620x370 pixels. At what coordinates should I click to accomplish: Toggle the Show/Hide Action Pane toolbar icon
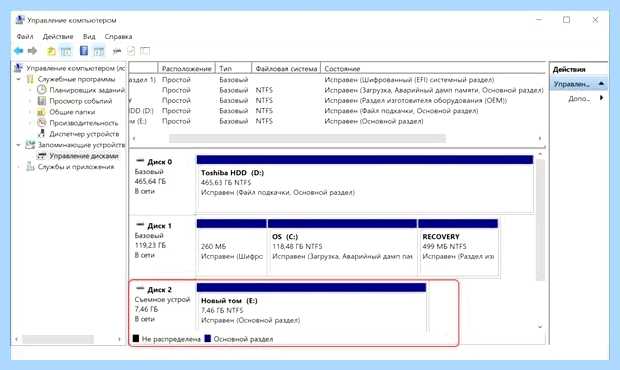point(98,51)
